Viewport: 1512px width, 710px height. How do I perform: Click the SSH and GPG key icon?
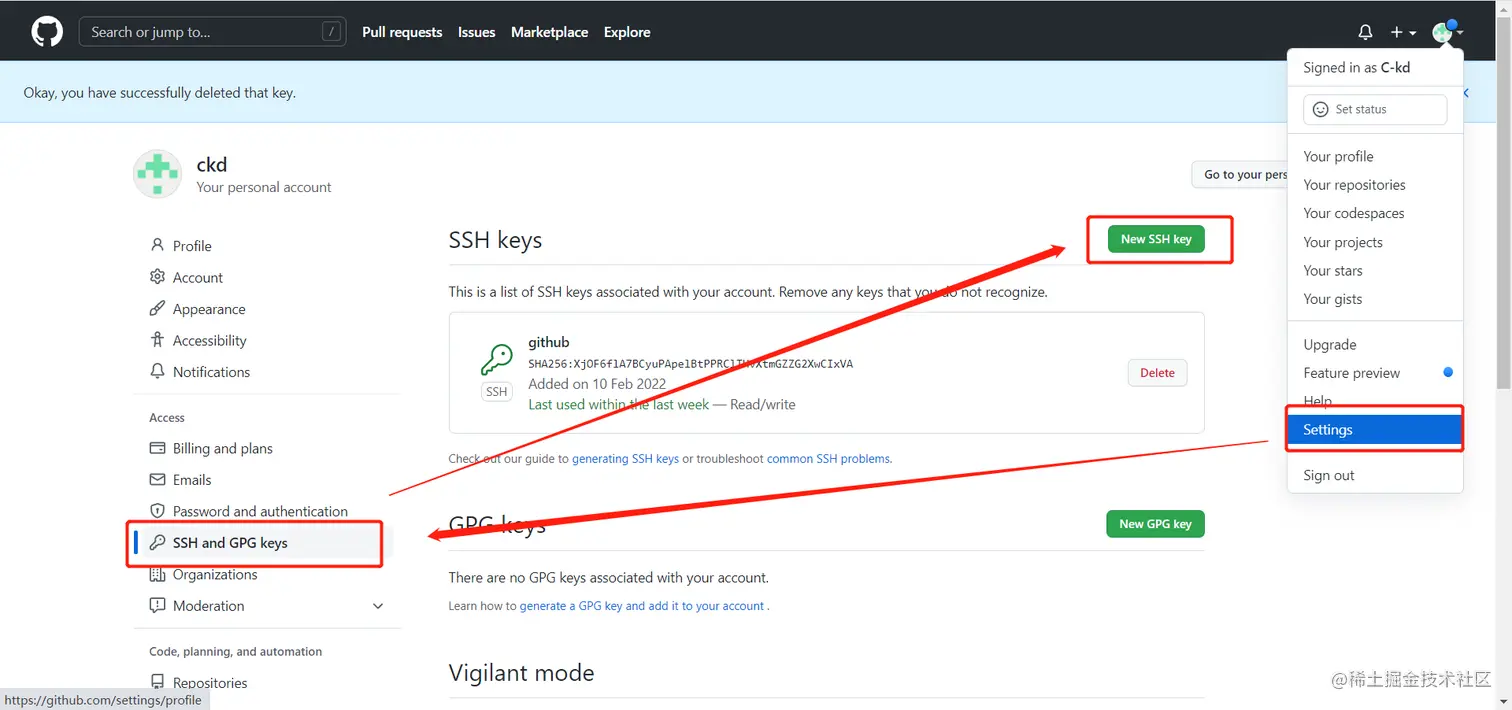[157, 543]
